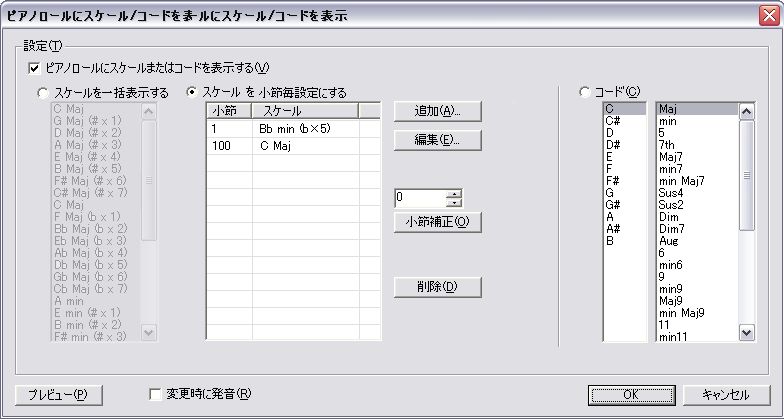The image size is (784, 419).
Task: Click the chord type list scroll-down arrow
Action: (x=746, y=332)
